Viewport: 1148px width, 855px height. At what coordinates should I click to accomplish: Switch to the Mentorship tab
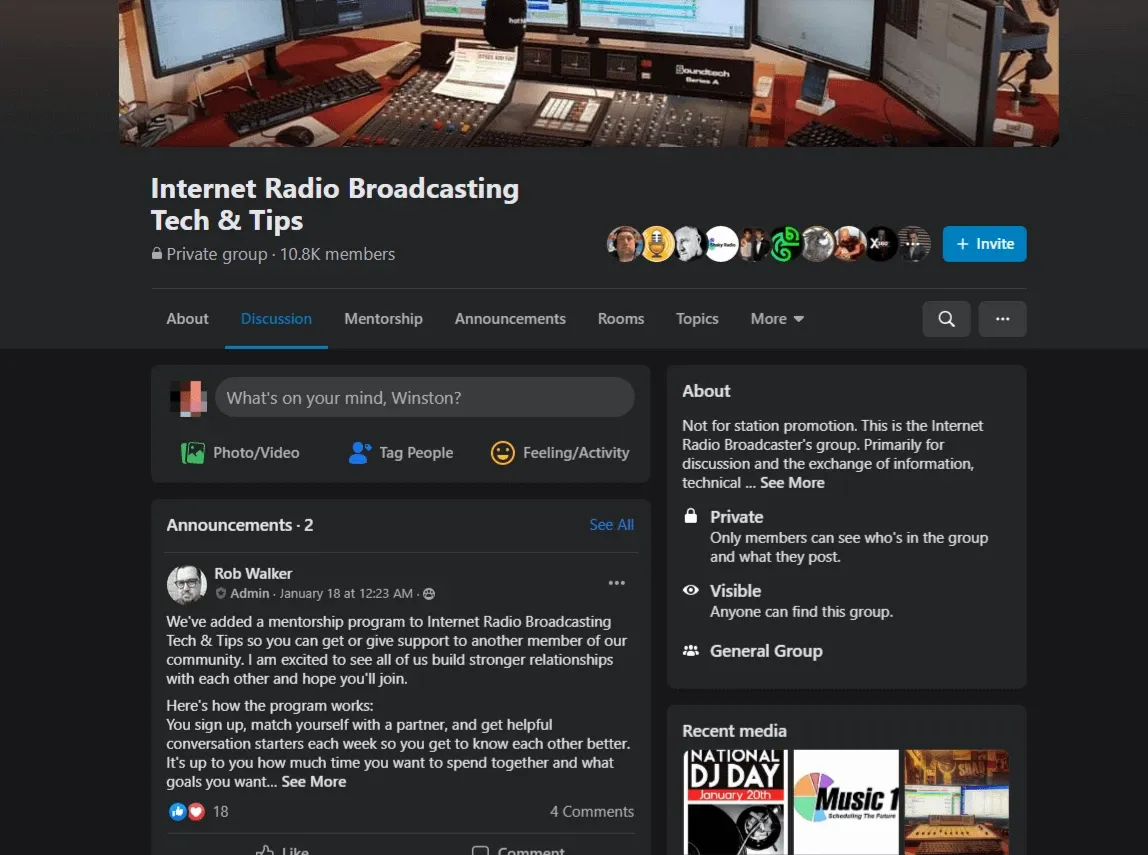tap(383, 318)
